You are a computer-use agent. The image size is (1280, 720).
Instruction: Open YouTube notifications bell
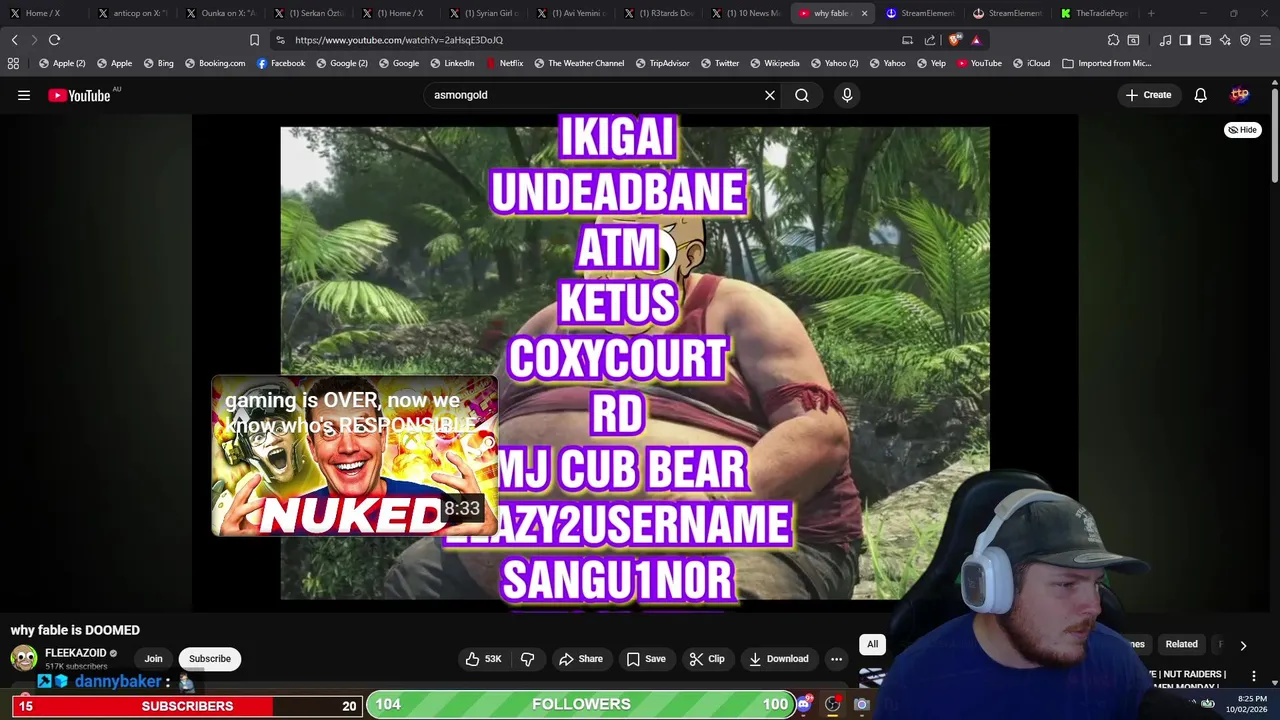click(1200, 95)
